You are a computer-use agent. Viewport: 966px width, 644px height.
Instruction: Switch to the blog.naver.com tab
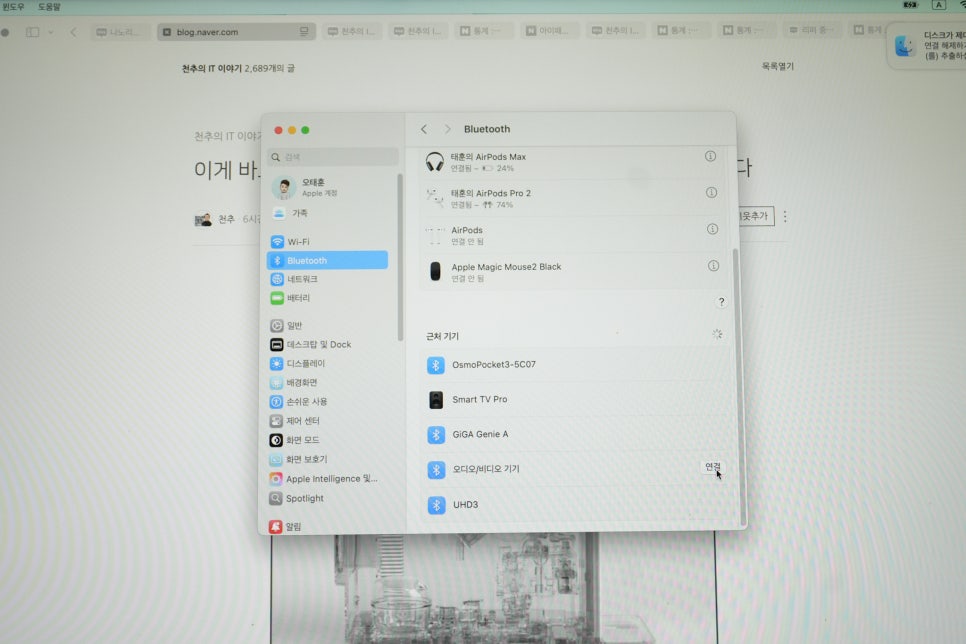pos(237,31)
